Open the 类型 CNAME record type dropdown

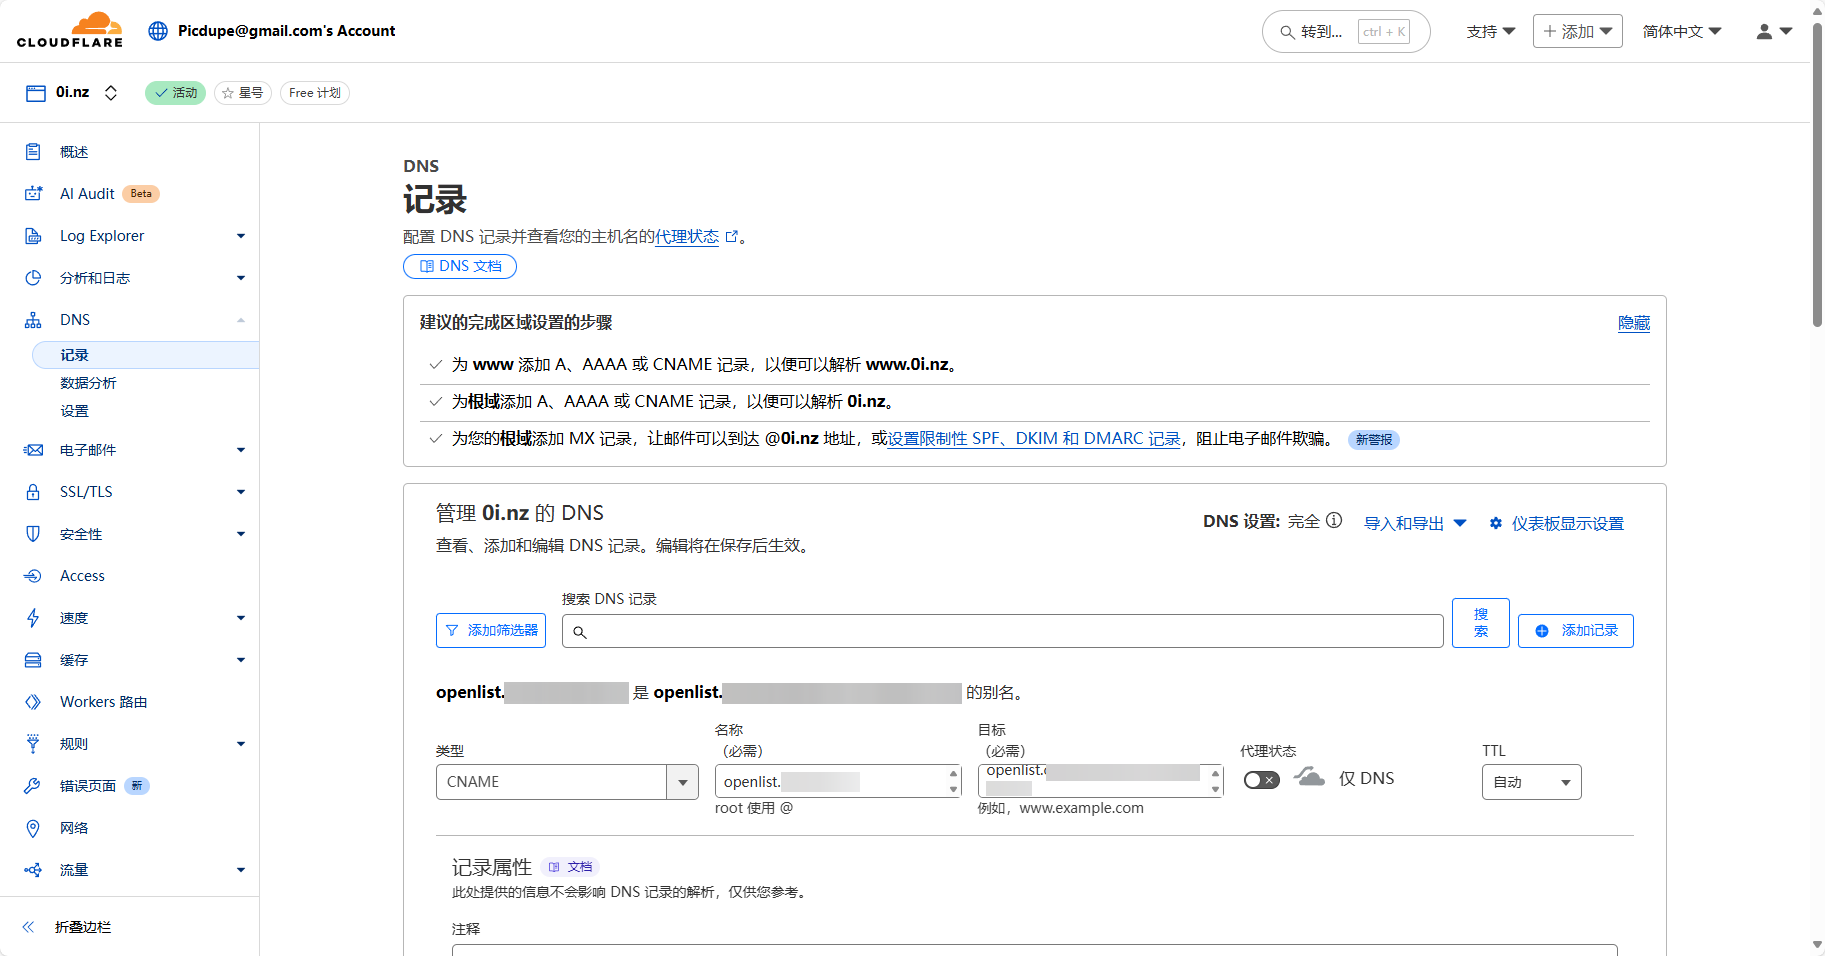567,782
